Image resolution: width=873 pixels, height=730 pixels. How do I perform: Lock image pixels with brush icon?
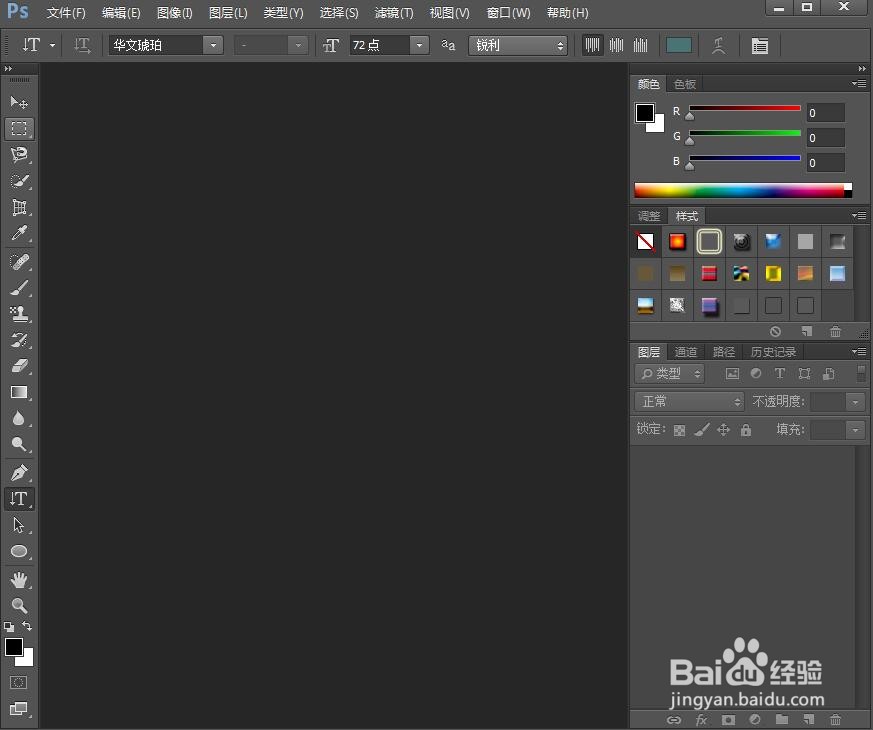(x=702, y=429)
